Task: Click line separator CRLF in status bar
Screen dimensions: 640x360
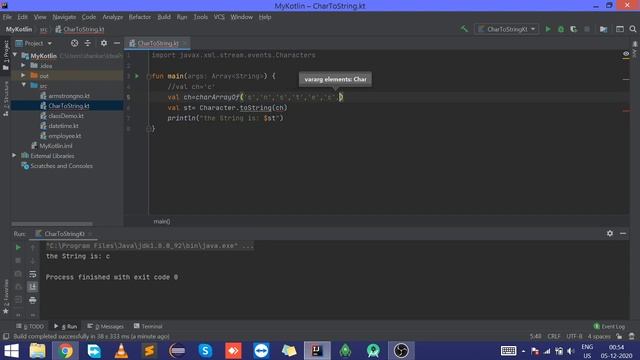Action: point(553,337)
